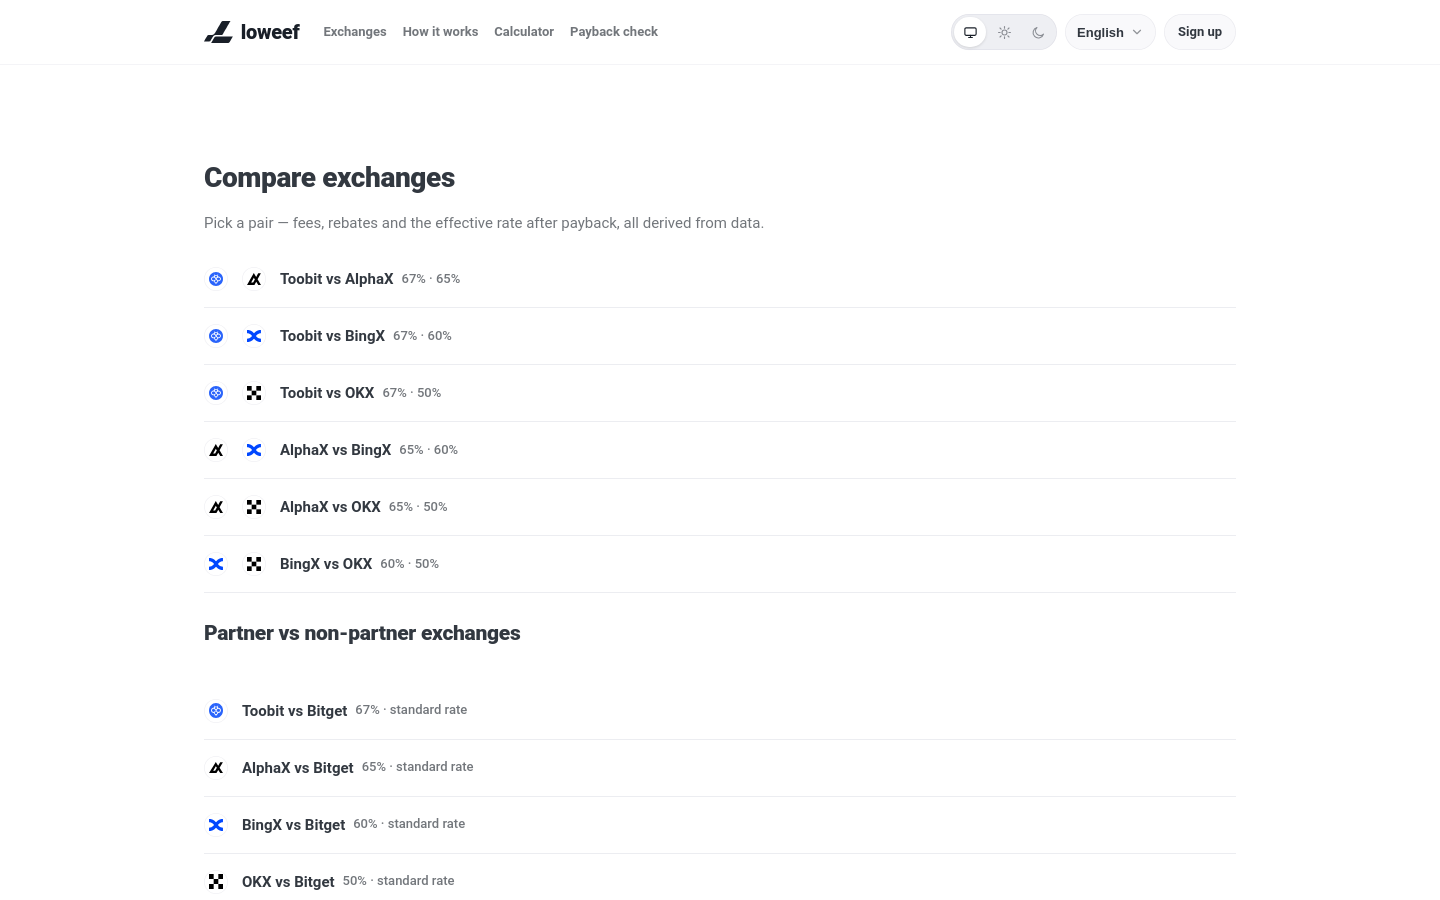Screen dimensions: 1440x900
Task: Click the "Pick a pair" description text
Action: (484, 223)
